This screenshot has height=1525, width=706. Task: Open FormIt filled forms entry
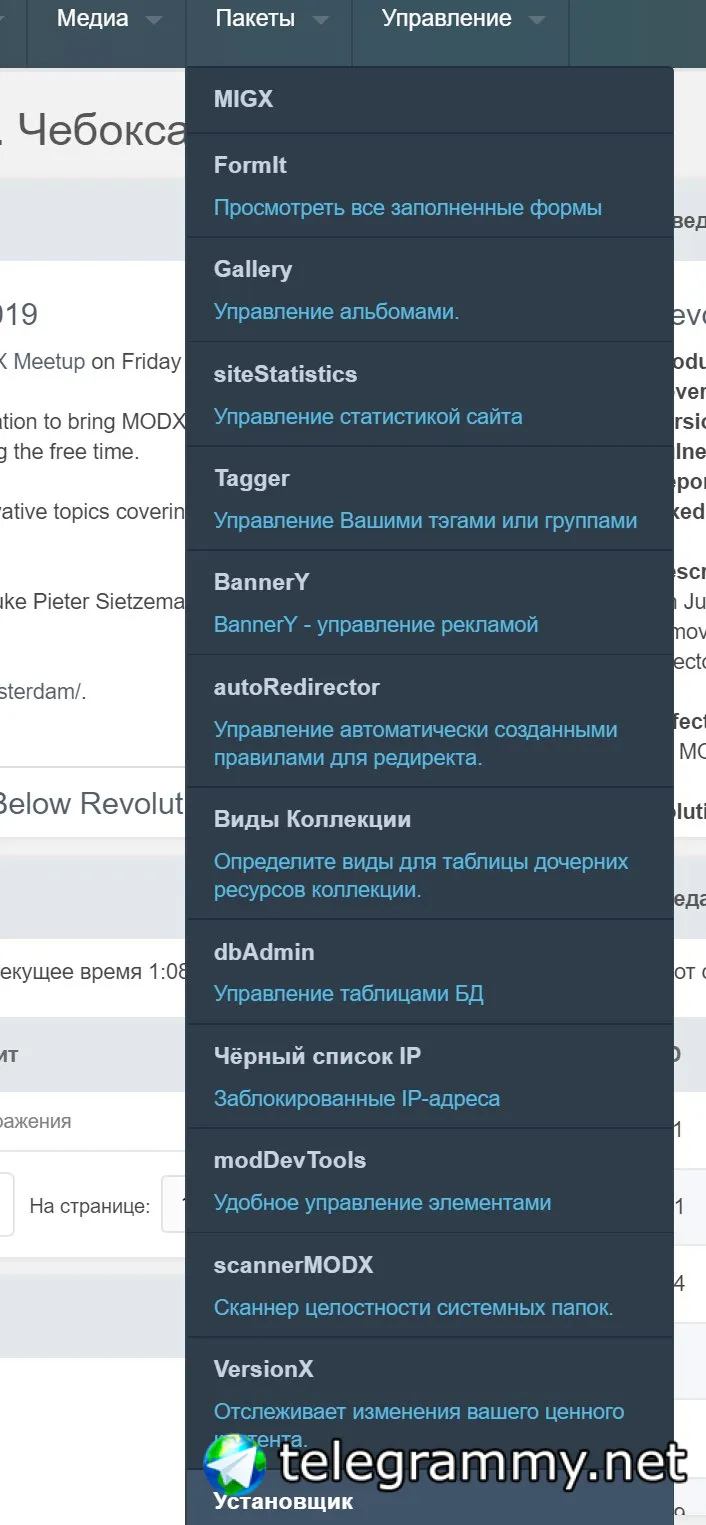click(x=429, y=186)
